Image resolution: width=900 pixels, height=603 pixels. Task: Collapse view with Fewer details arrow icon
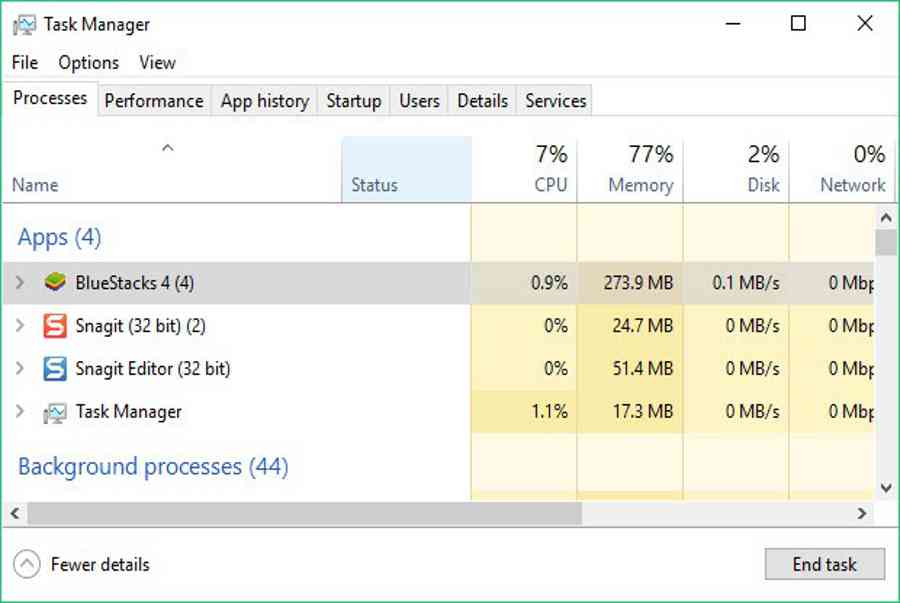[x=27, y=564]
